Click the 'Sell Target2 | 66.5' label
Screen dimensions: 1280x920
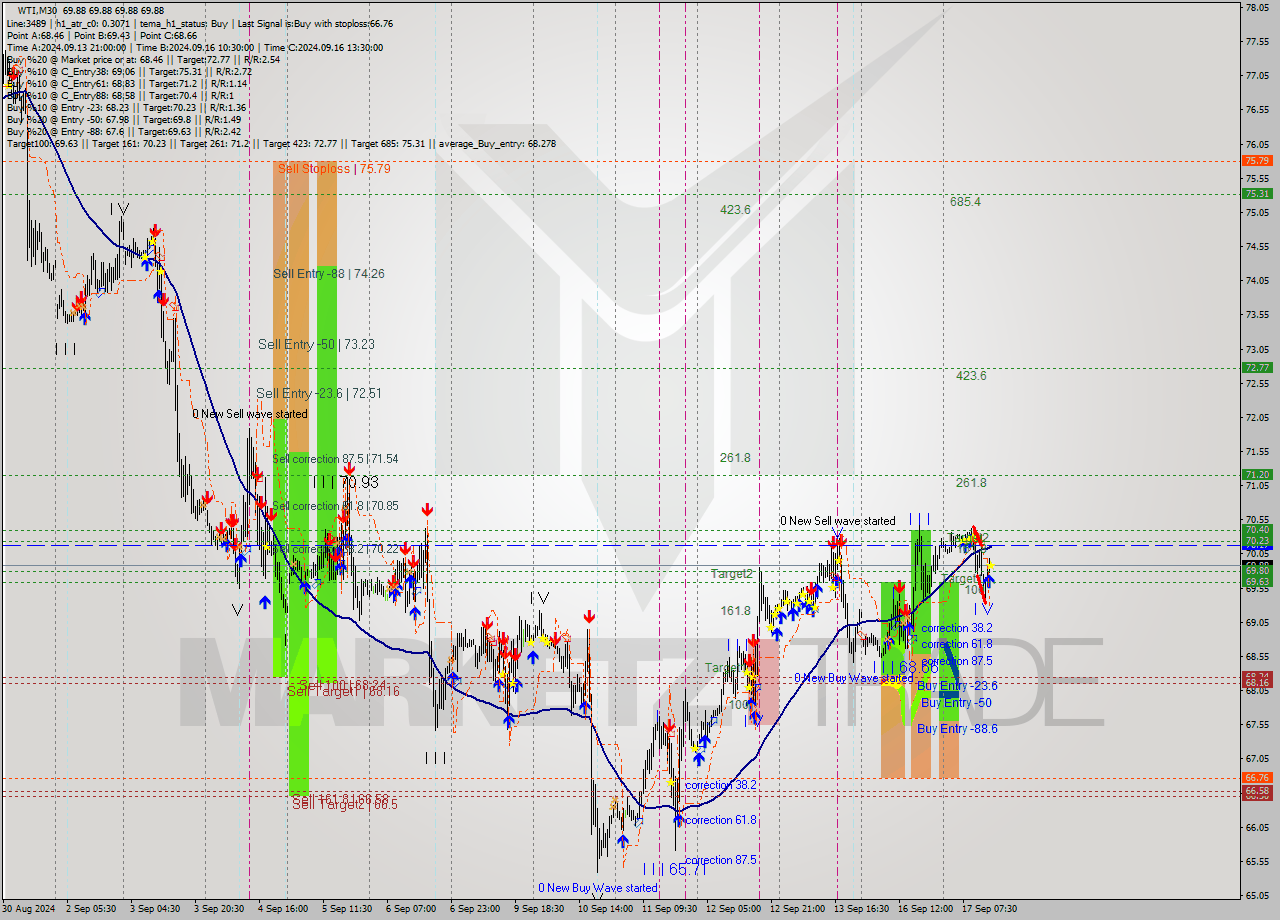click(345, 804)
